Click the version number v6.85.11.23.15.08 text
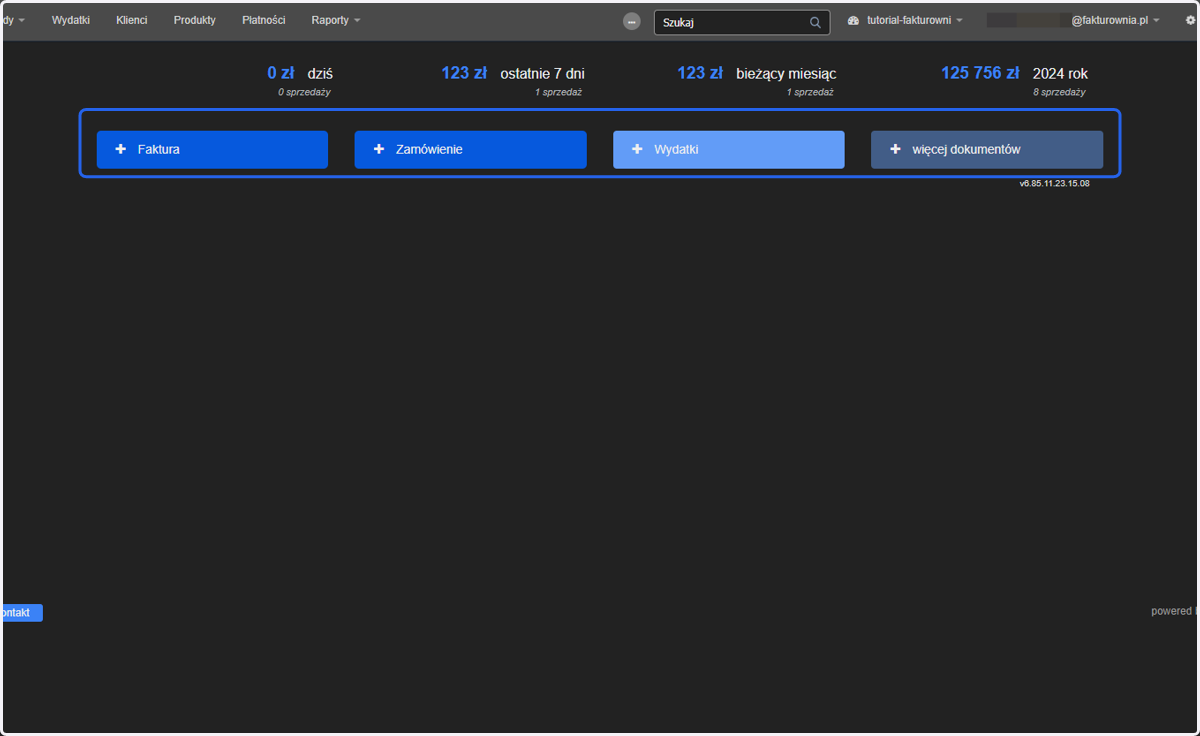This screenshot has height=736, width=1200. coord(1054,184)
